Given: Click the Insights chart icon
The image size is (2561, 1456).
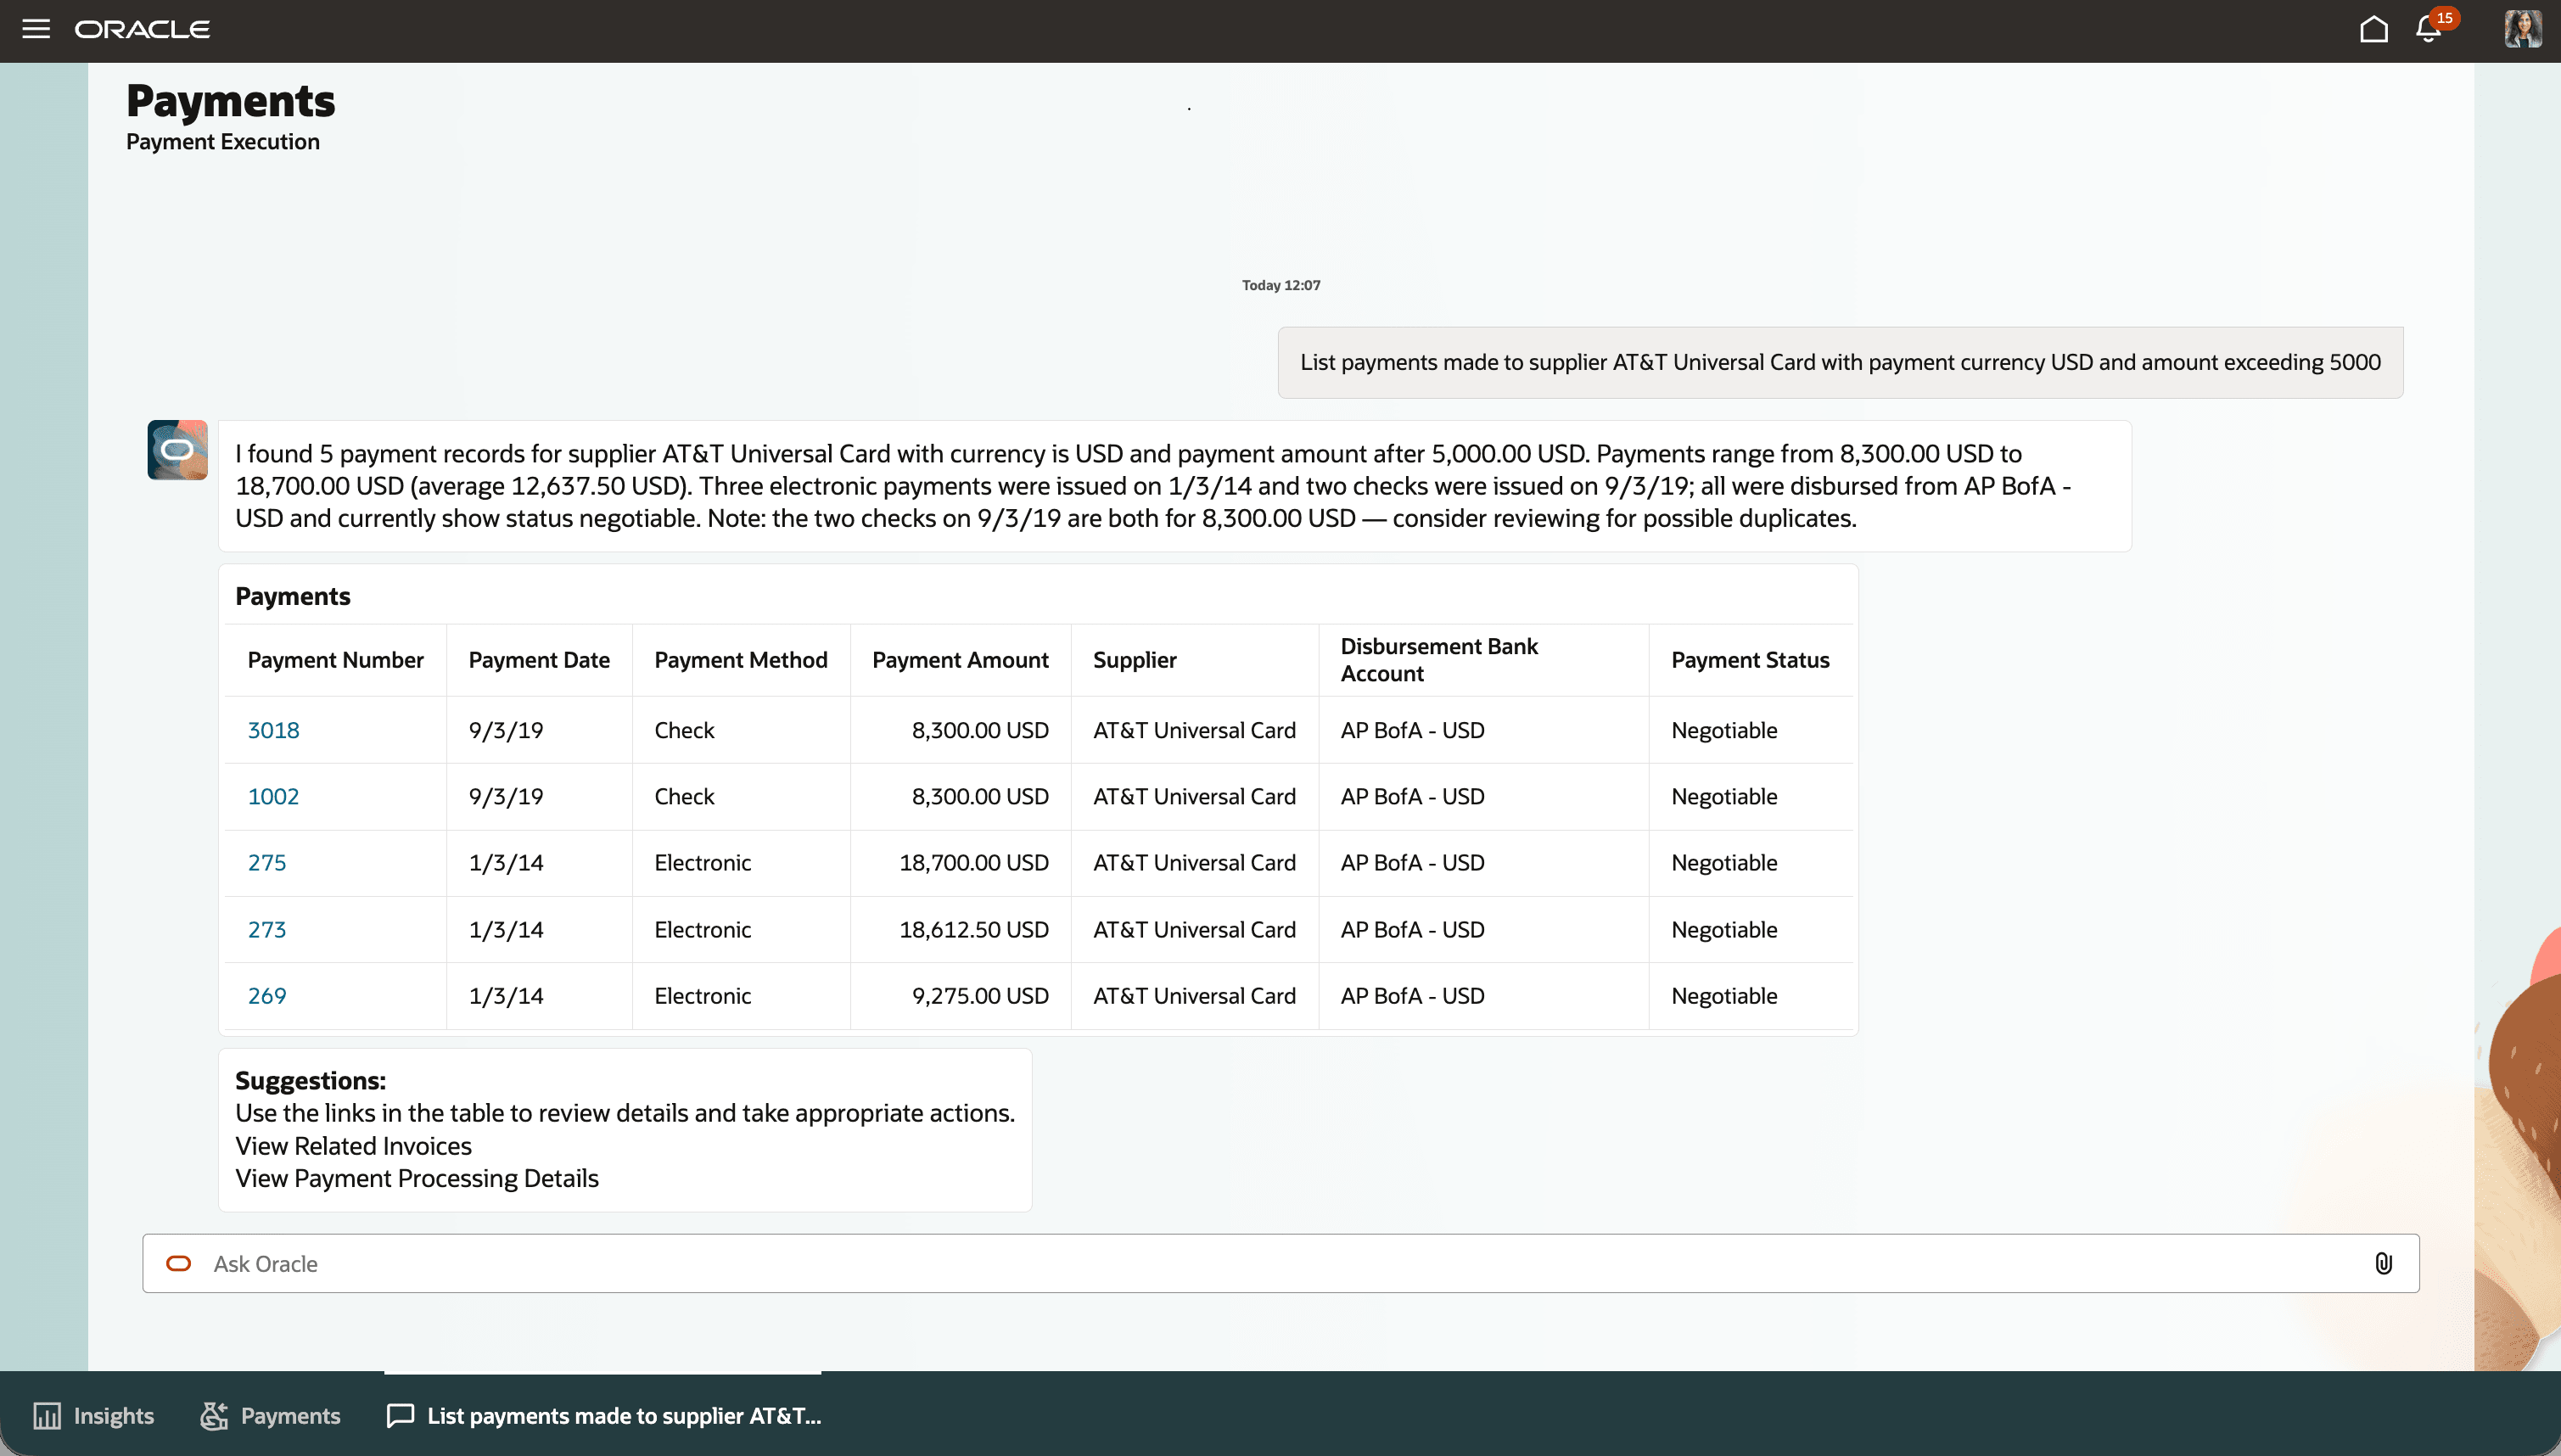Looking at the screenshot, I should [47, 1415].
